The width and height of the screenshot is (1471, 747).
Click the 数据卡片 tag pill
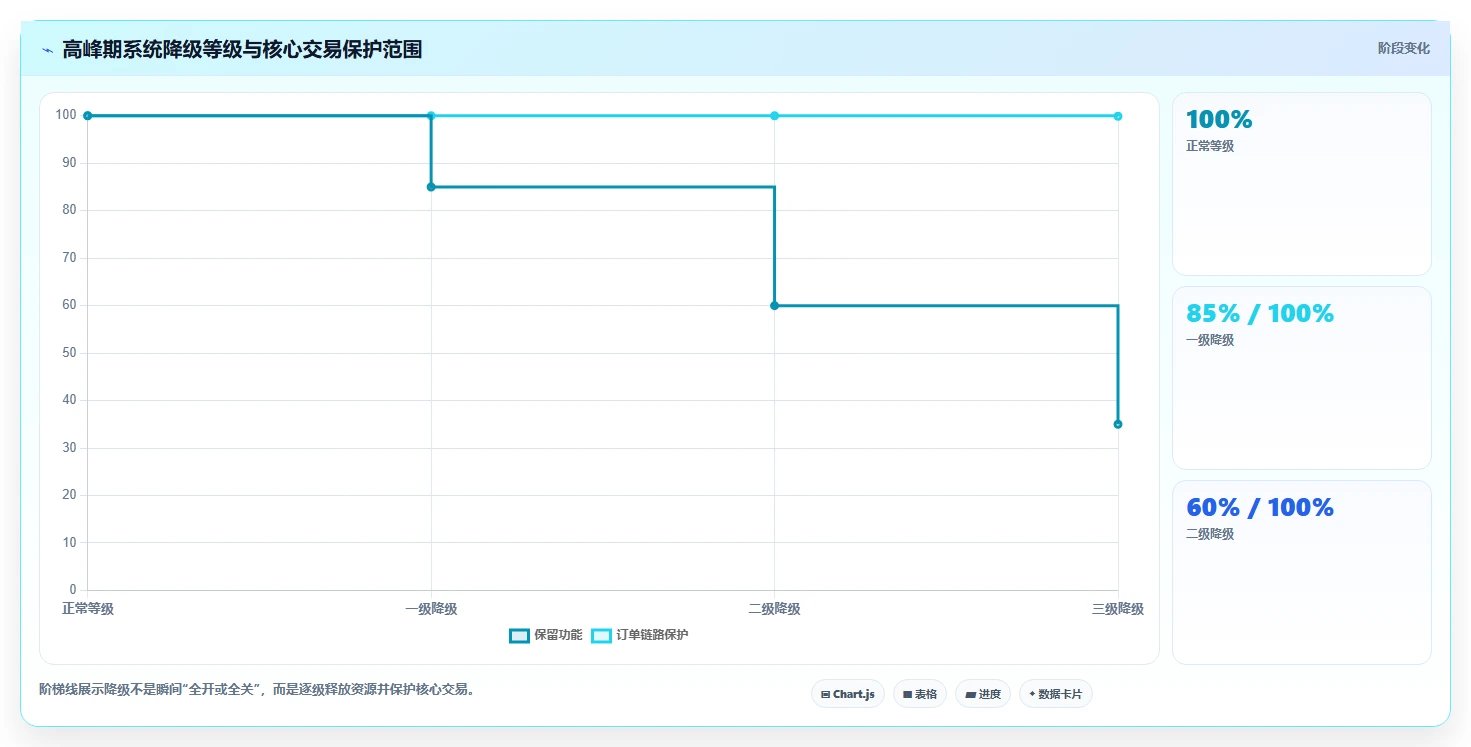[x=1056, y=694]
